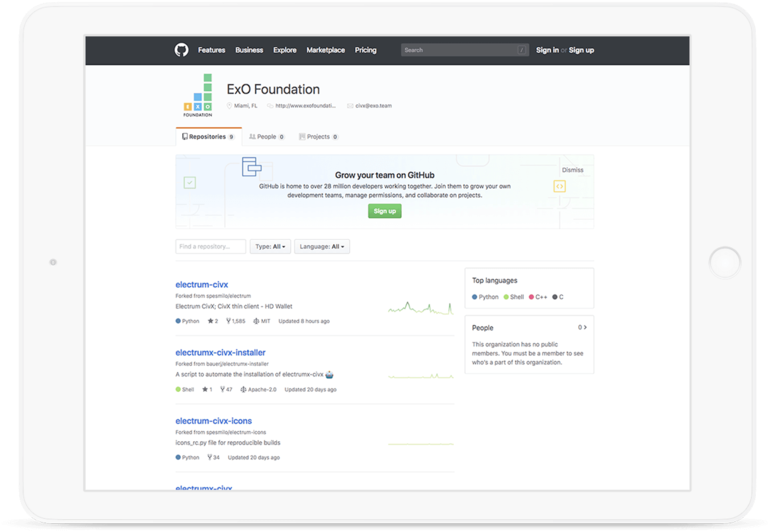
Task: Open the People sidebar heading
Action: (x=482, y=328)
